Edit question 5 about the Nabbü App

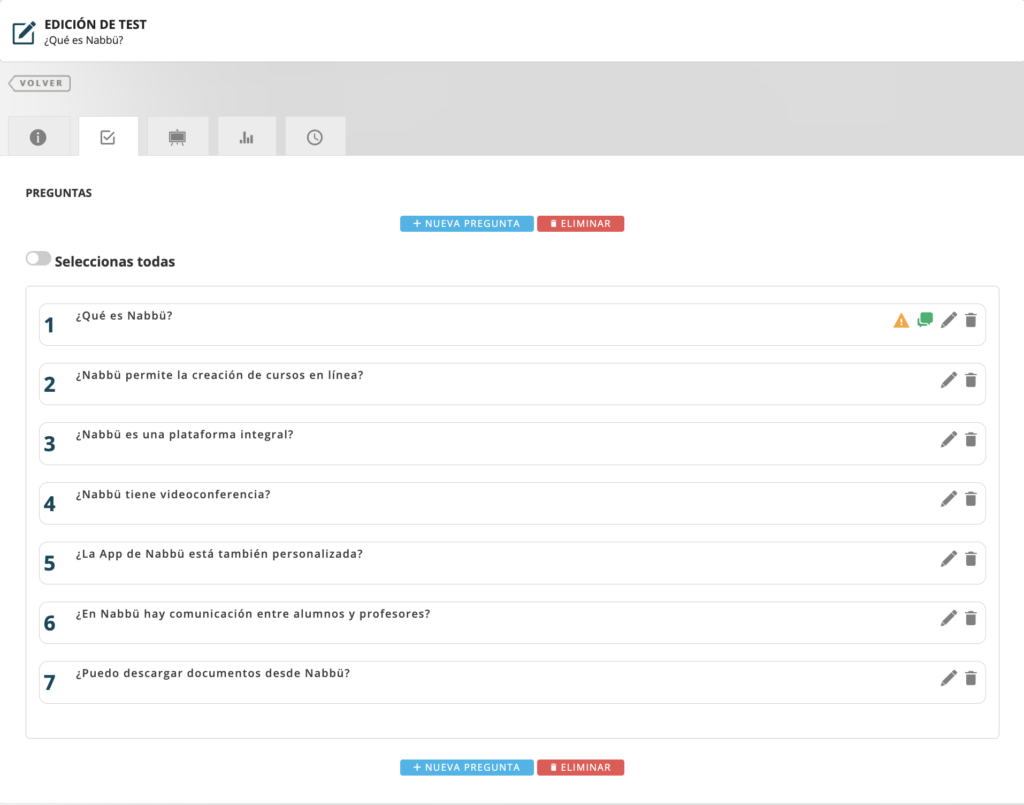point(949,558)
